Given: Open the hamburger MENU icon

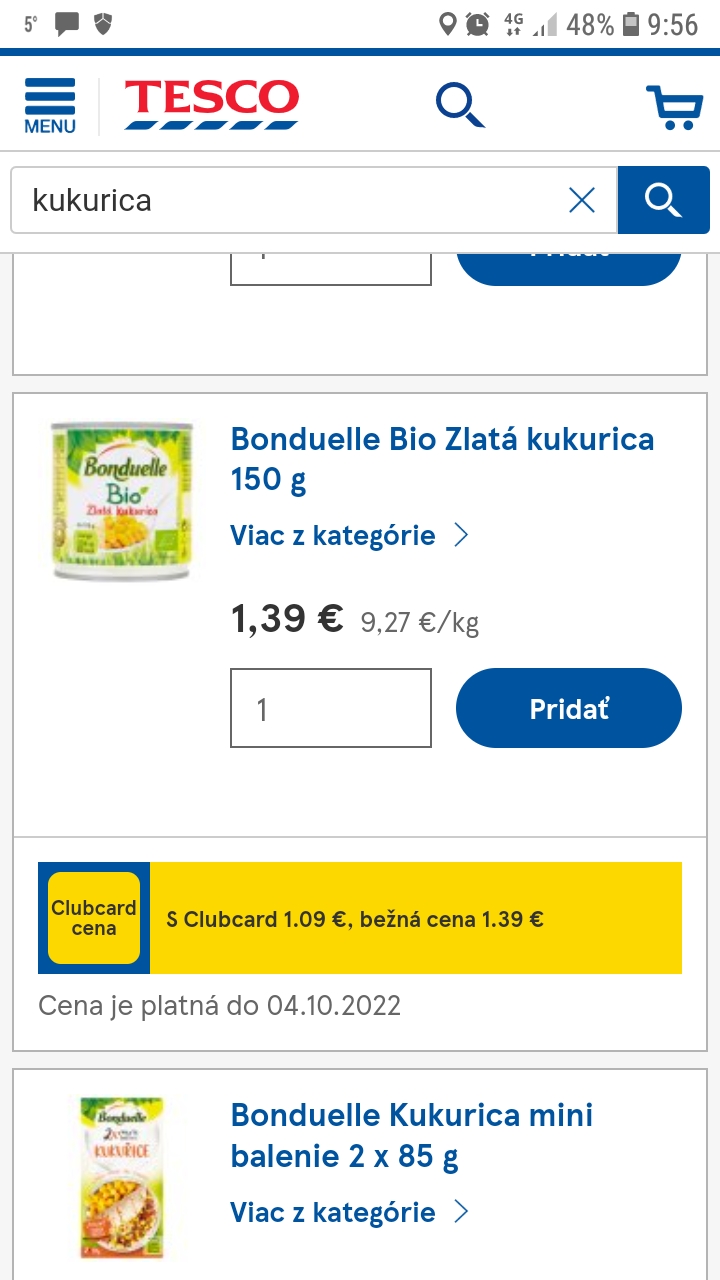Looking at the screenshot, I should click(50, 105).
